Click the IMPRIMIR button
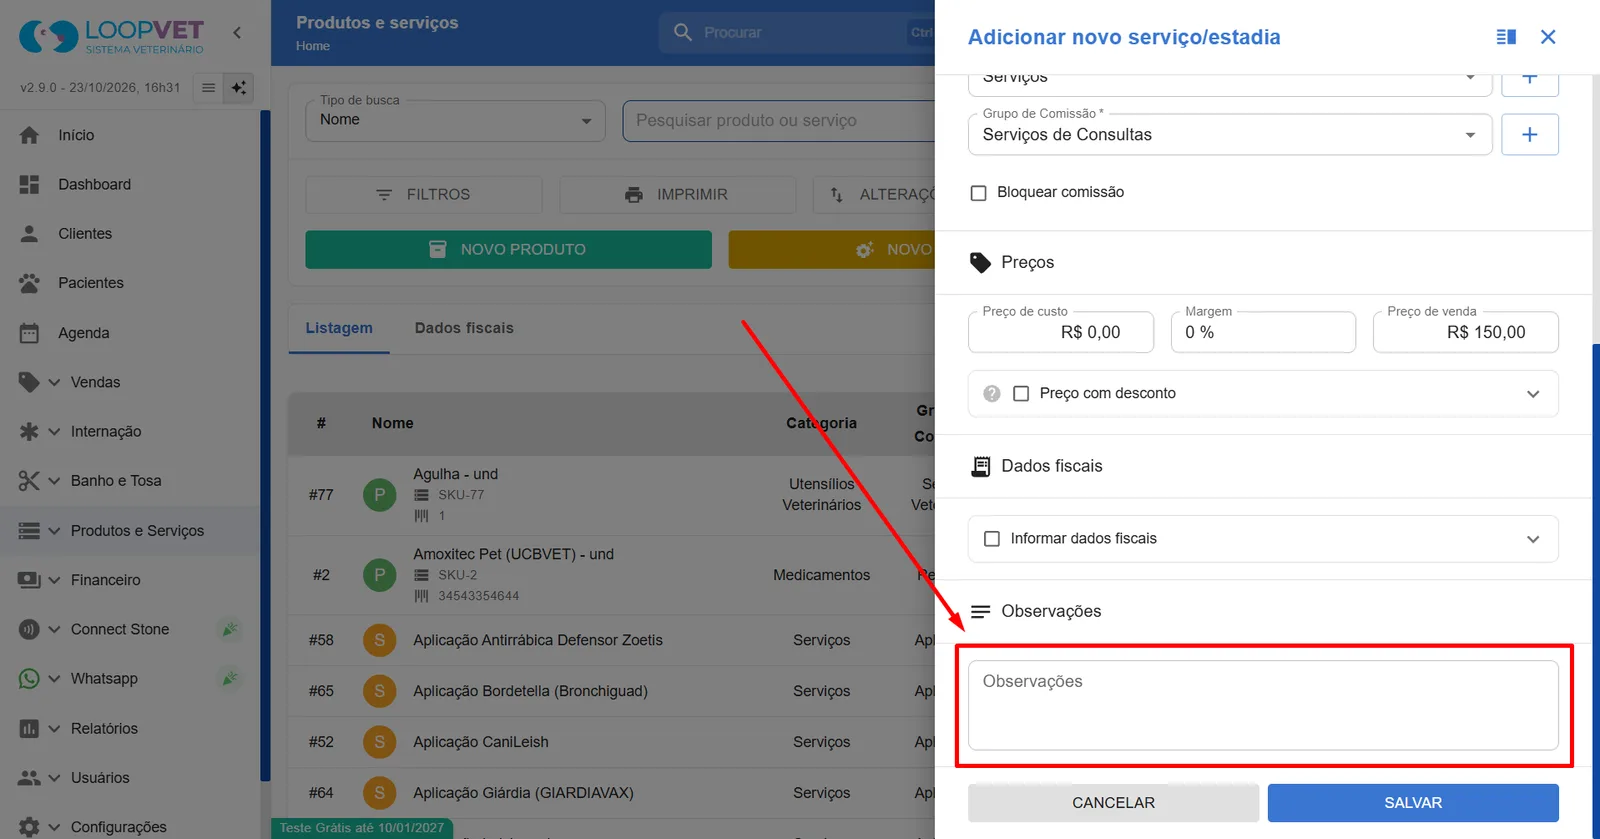The height and width of the screenshot is (839, 1600). 677,195
